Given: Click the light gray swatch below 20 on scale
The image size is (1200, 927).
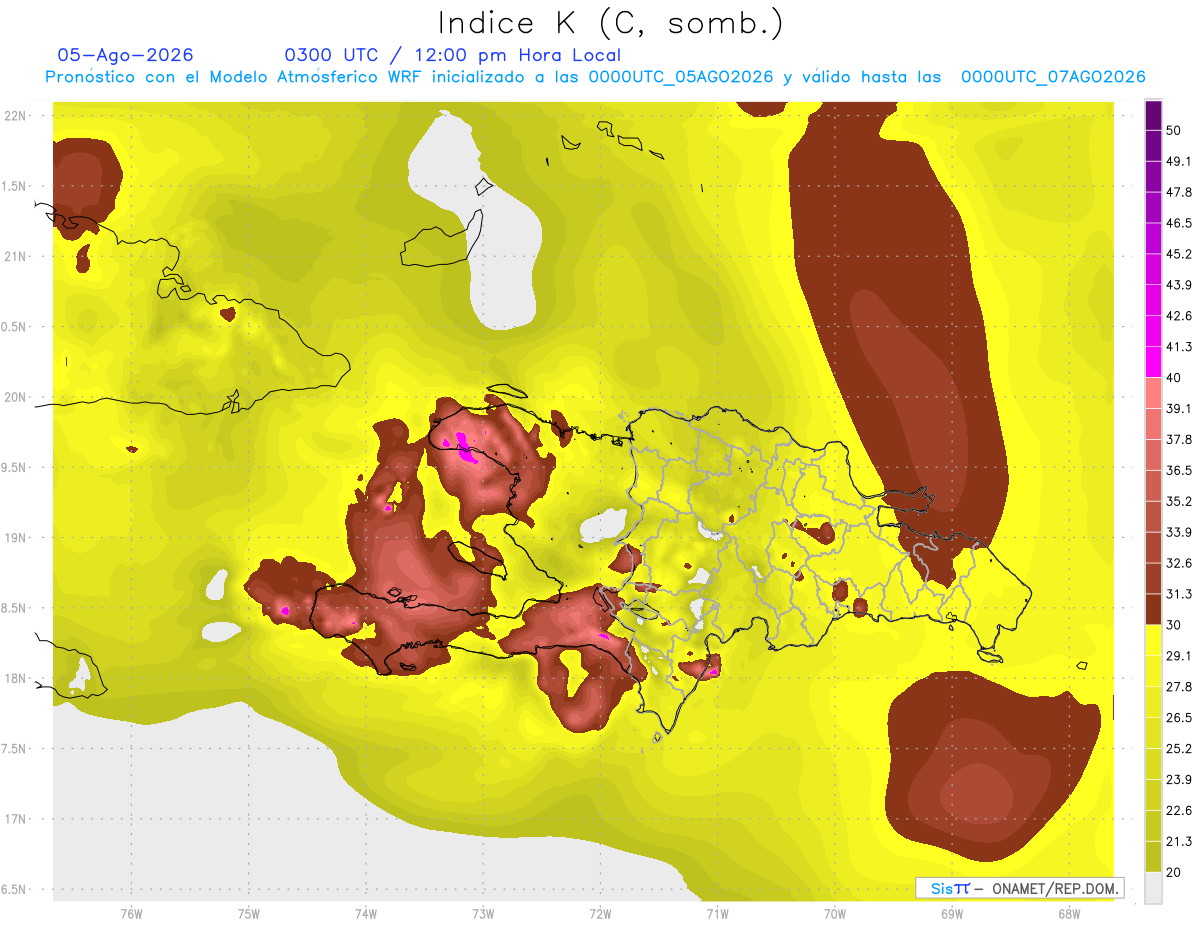Looking at the screenshot, I should pos(1153,888).
